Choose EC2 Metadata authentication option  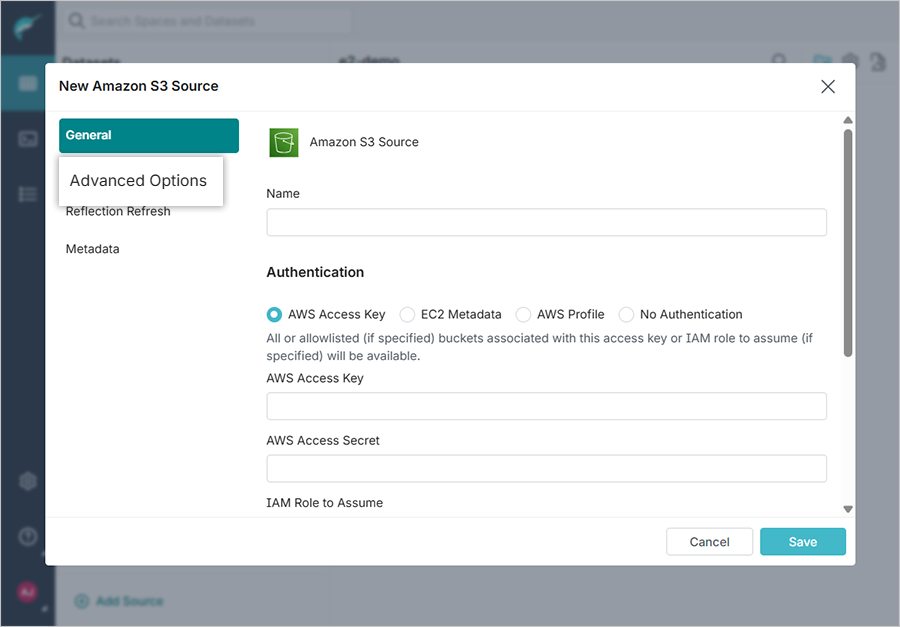tap(407, 315)
